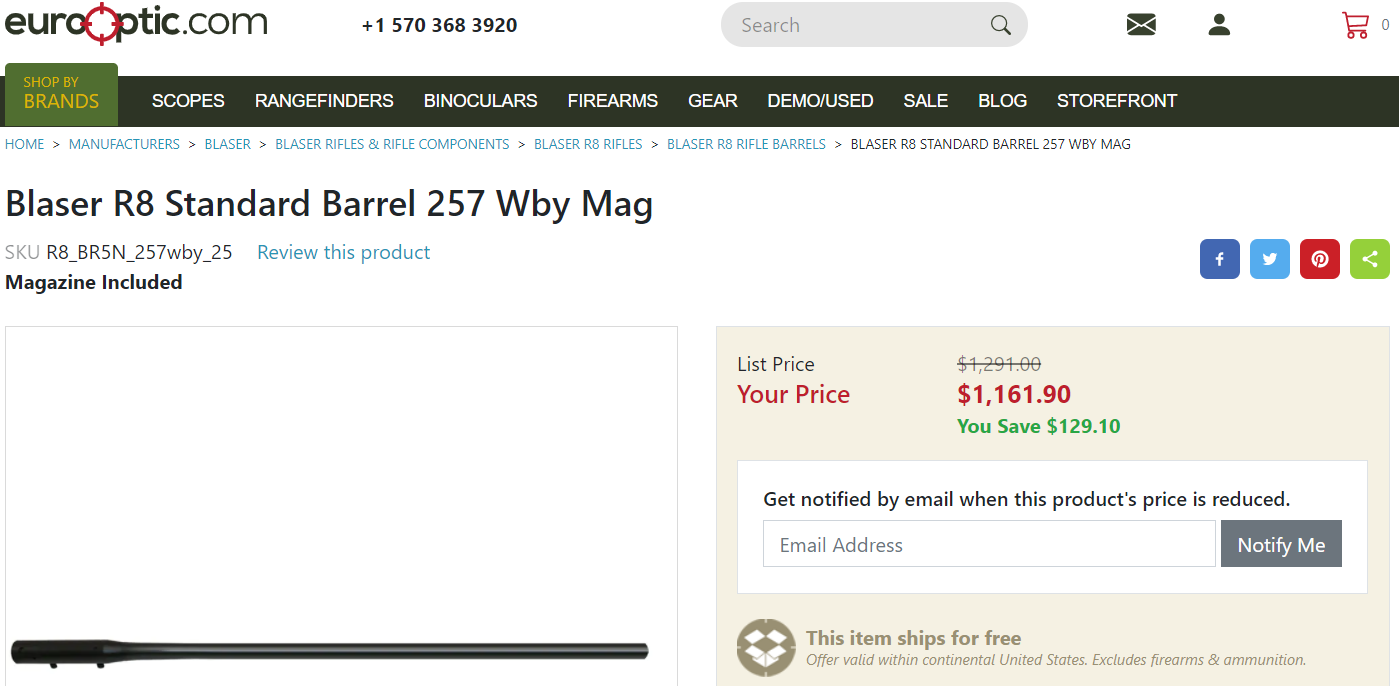Open Blaser R8 Rifle Barrels breadcrumb
This screenshot has height=686, width=1399.
[x=746, y=144]
